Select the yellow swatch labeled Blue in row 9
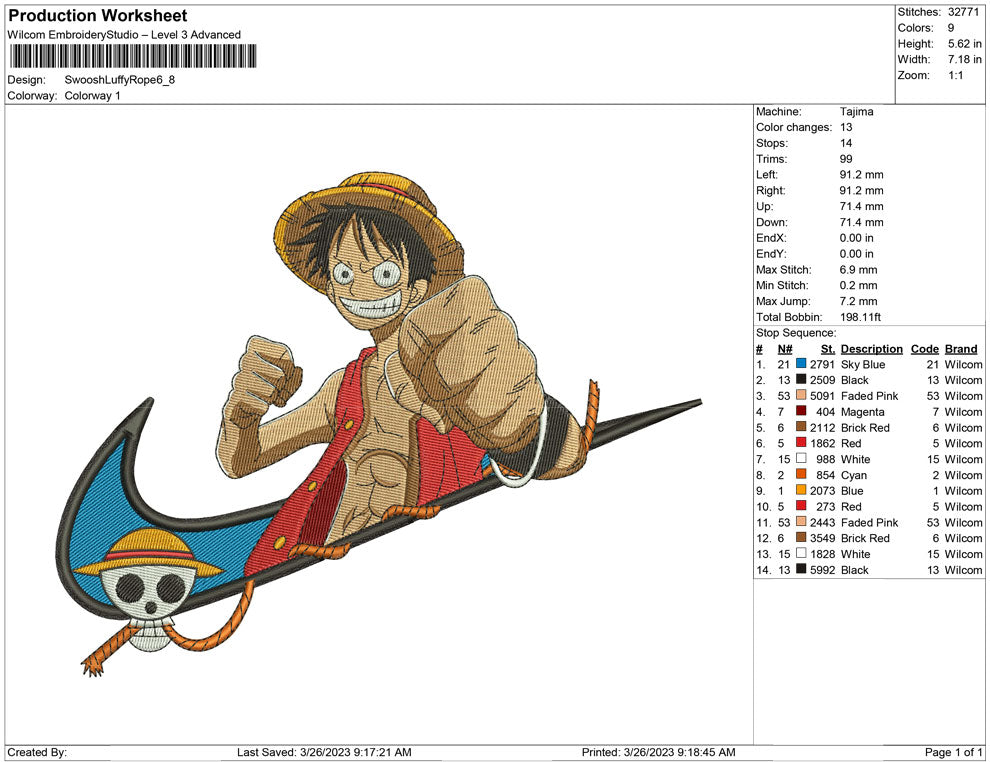The height and width of the screenshot is (762, 990). tap(801, 491)
